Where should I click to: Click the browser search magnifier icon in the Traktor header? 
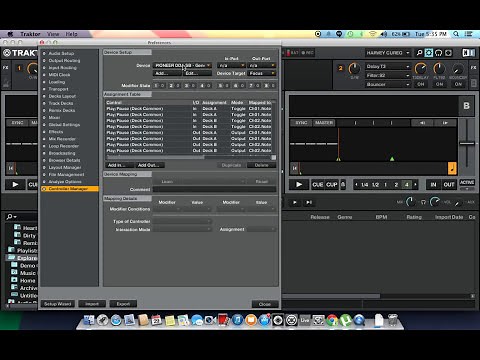[419, 53]
